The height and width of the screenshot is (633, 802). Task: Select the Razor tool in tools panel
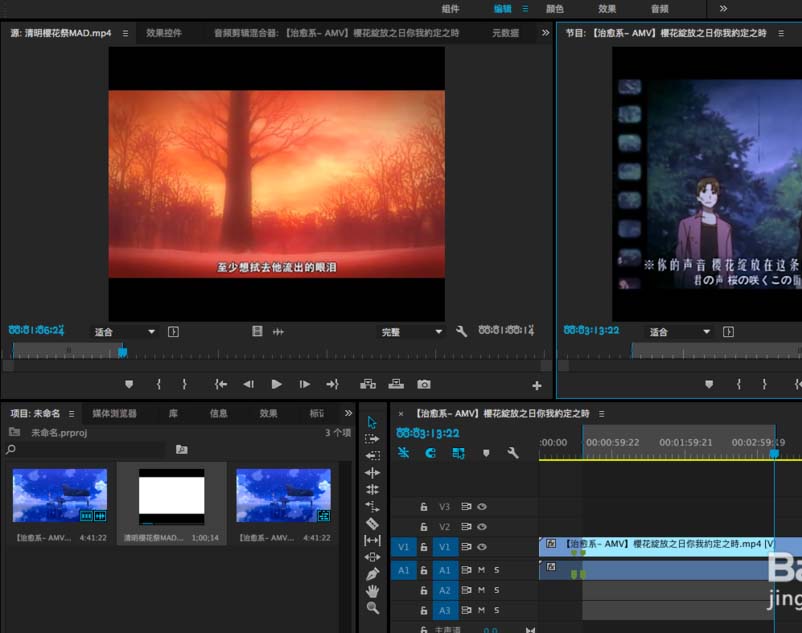coord(372,523)
